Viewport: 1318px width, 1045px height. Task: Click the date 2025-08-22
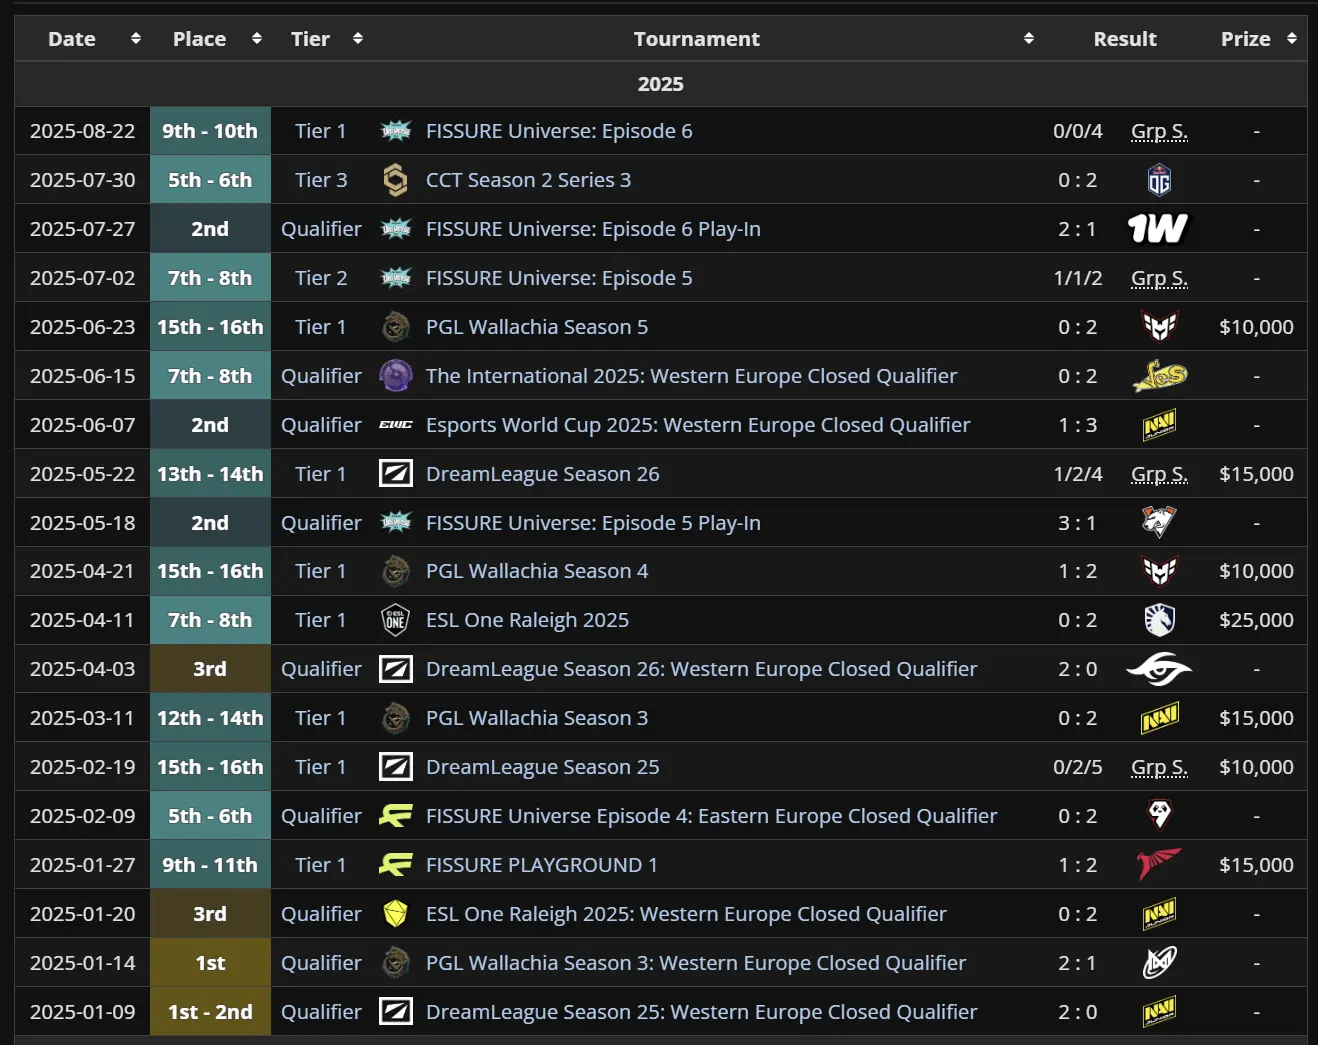(82, 131)
